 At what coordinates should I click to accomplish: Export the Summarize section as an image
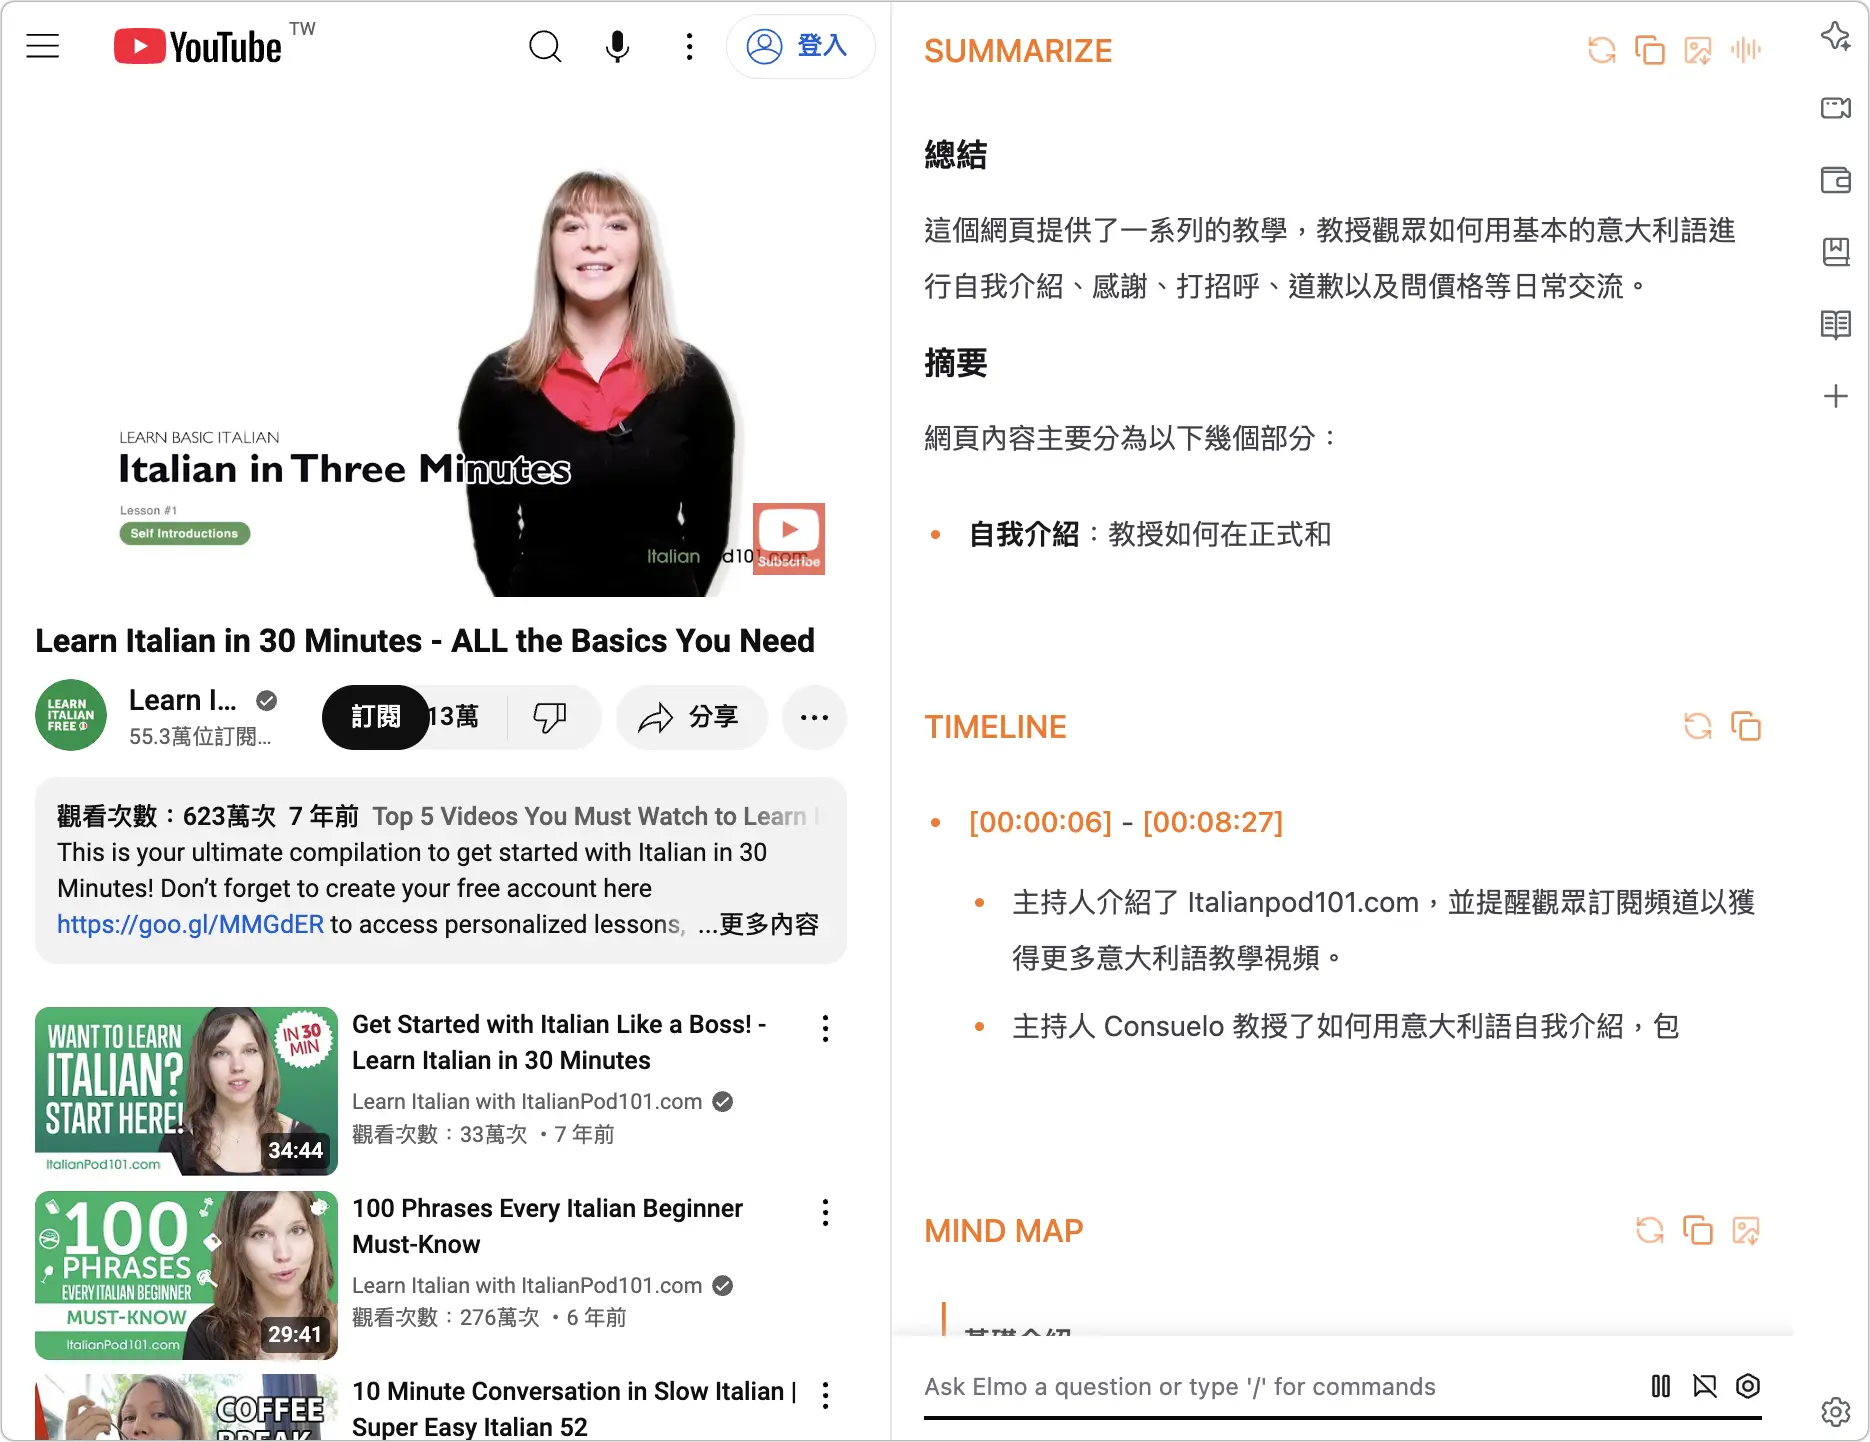(1698, 50)
